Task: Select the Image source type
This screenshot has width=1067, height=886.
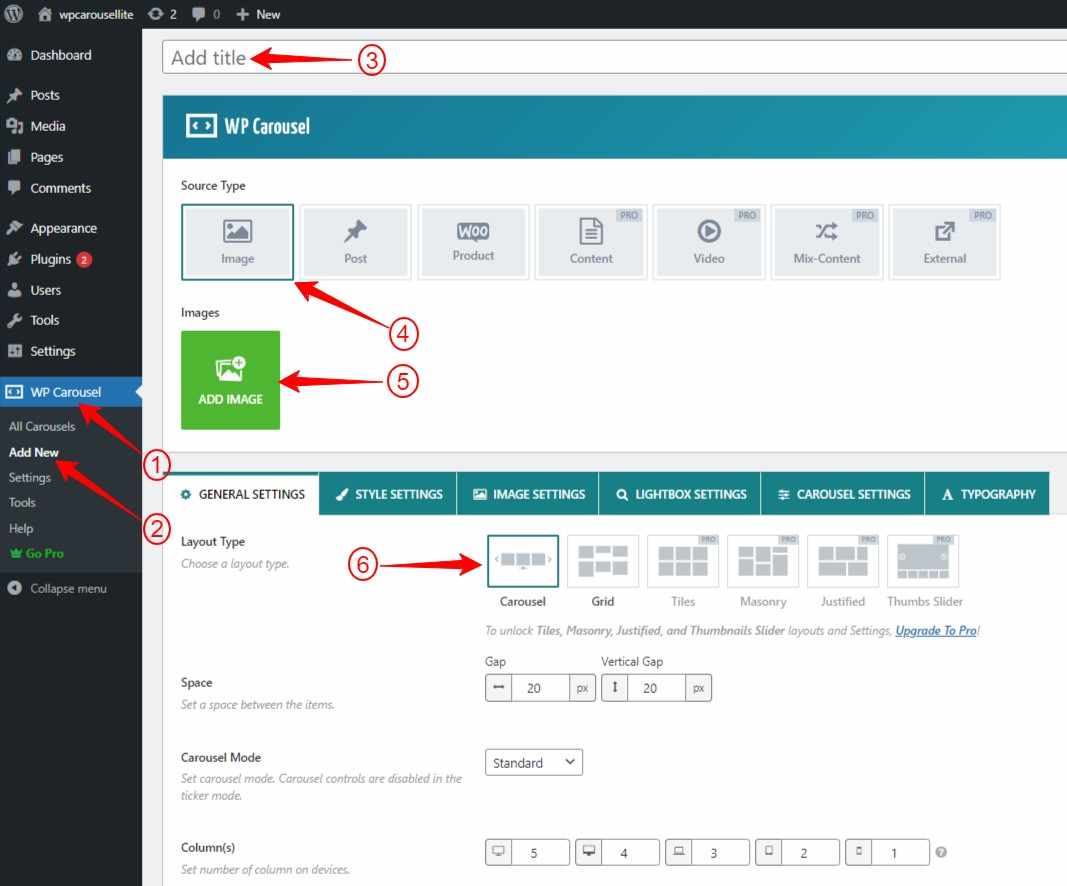Action: click(x=237, y=242)
